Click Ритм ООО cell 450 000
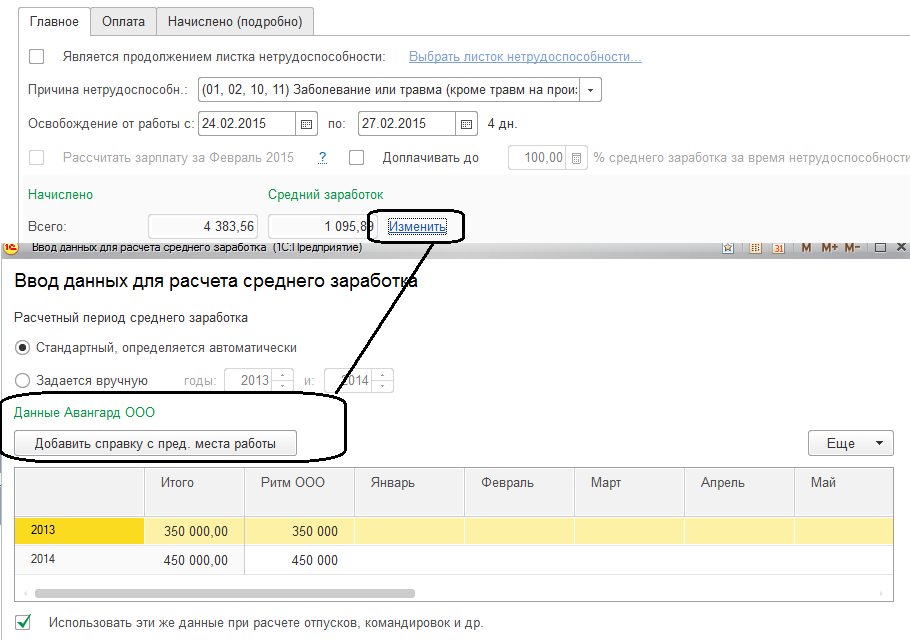Image resolution: width=910 pixels, height=640 pixels. click(299, 561)
